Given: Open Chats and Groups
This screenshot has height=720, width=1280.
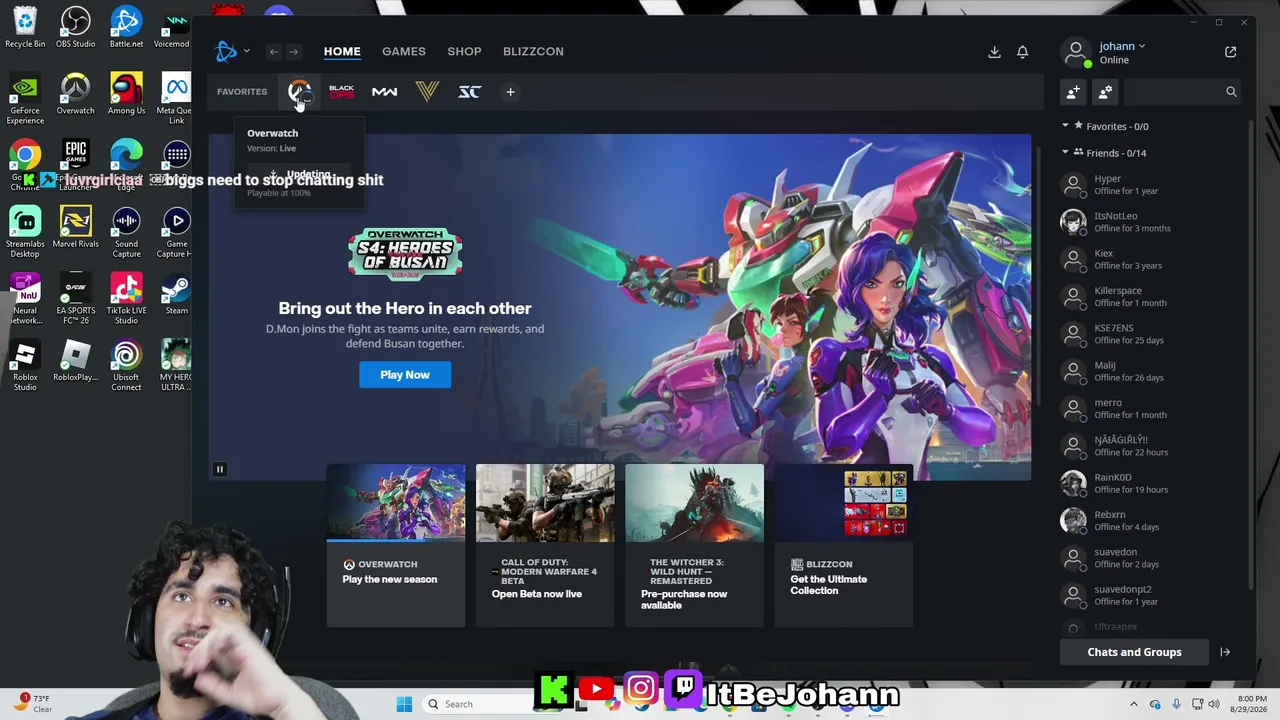Looking at the screenshot, I should (1134, 652).
